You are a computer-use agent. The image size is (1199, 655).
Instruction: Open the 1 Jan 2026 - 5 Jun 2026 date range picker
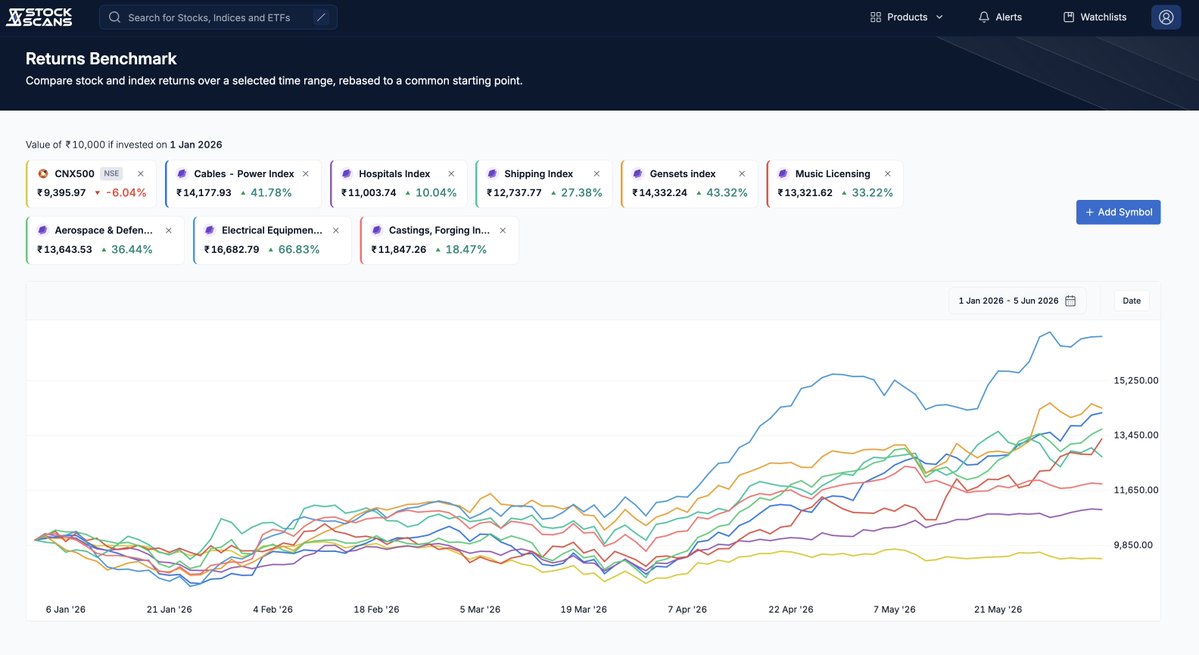pyautogui.click(x=1017, y=300)
